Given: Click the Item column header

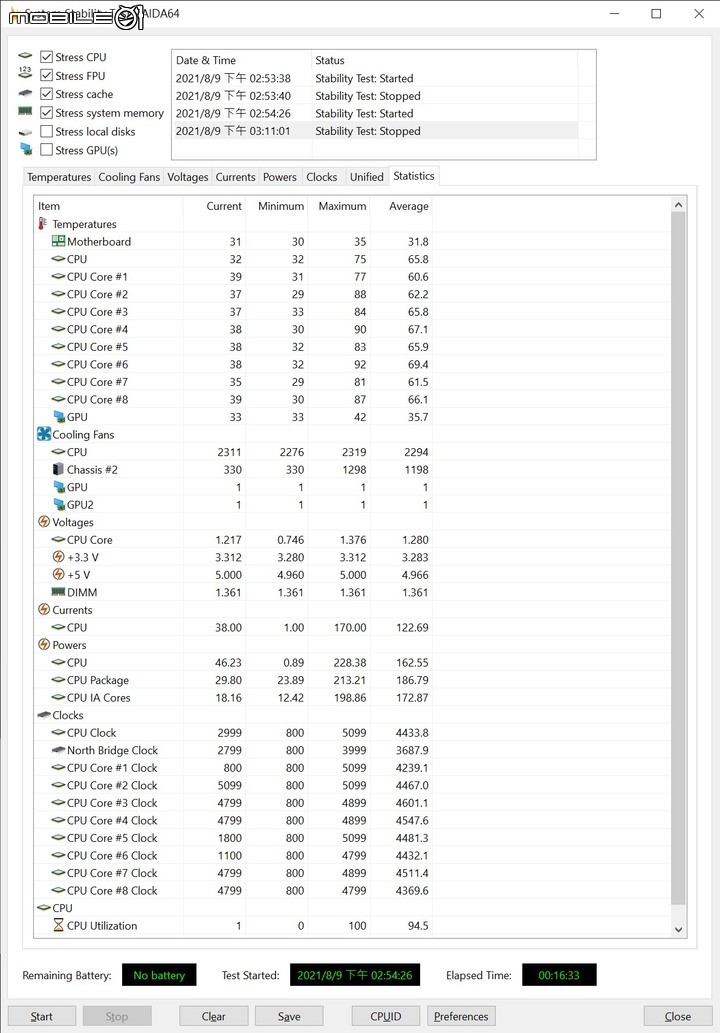Looking at the screenshot, I should point(109,206).
